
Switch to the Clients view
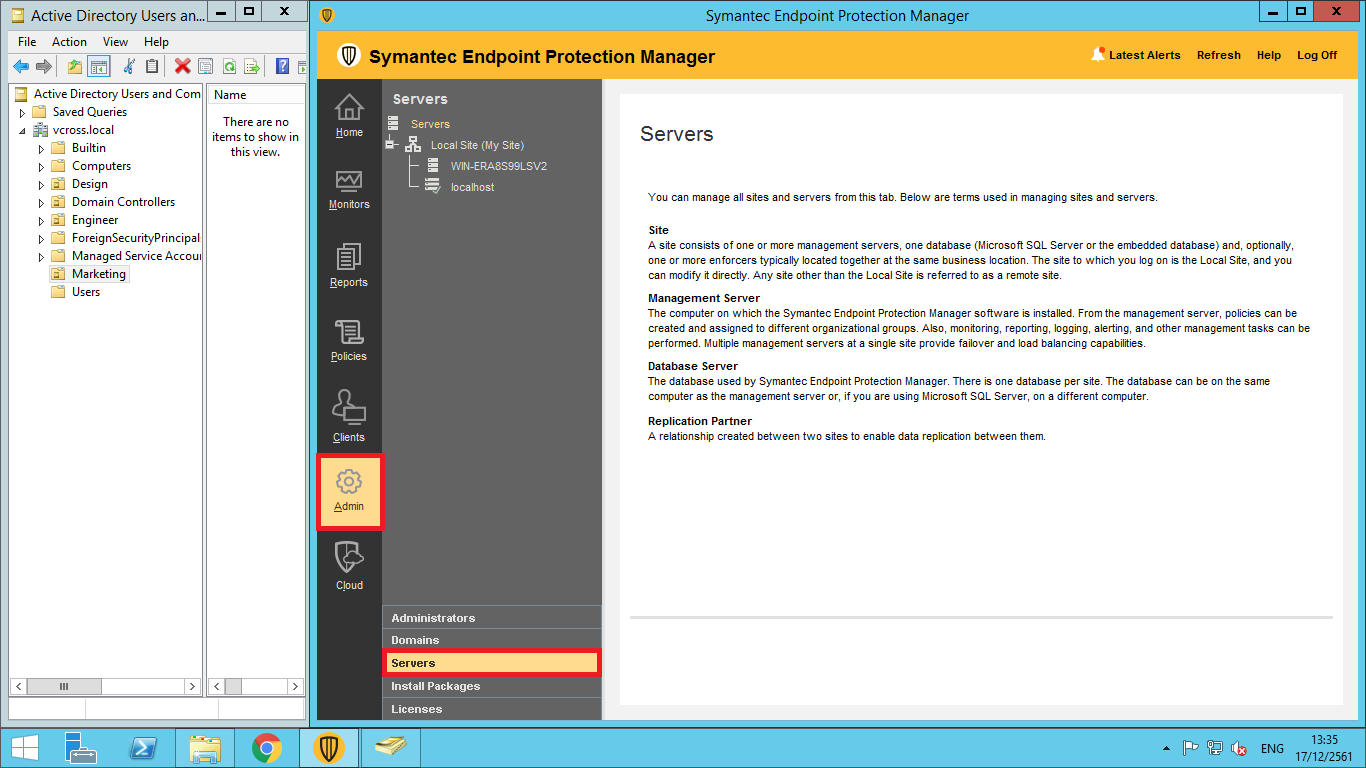(x=349, y=417)
